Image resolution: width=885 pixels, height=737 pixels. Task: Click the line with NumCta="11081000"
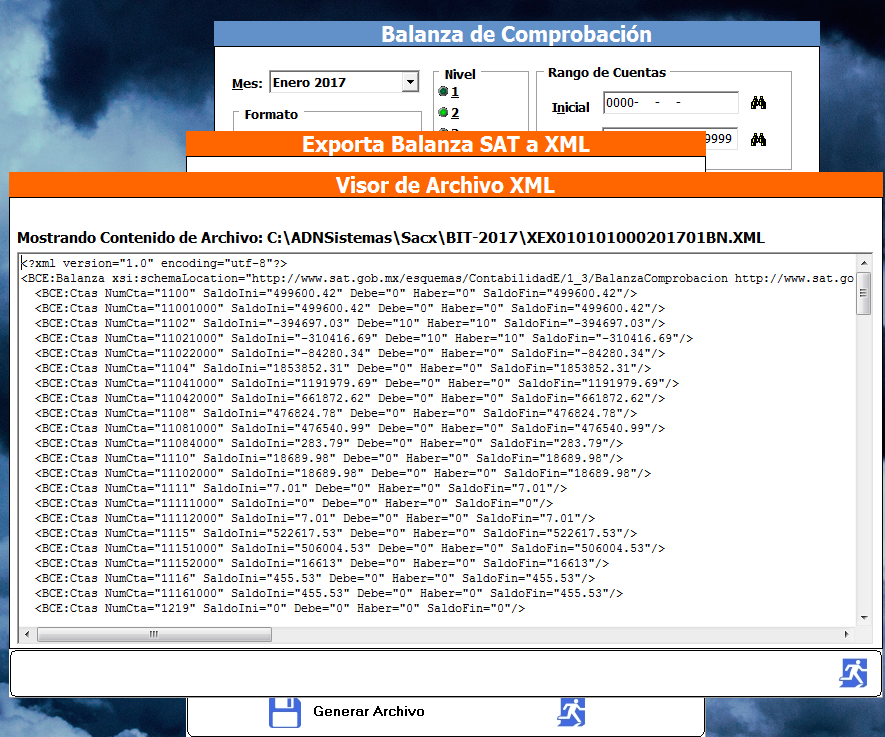[x=350, y=428]
